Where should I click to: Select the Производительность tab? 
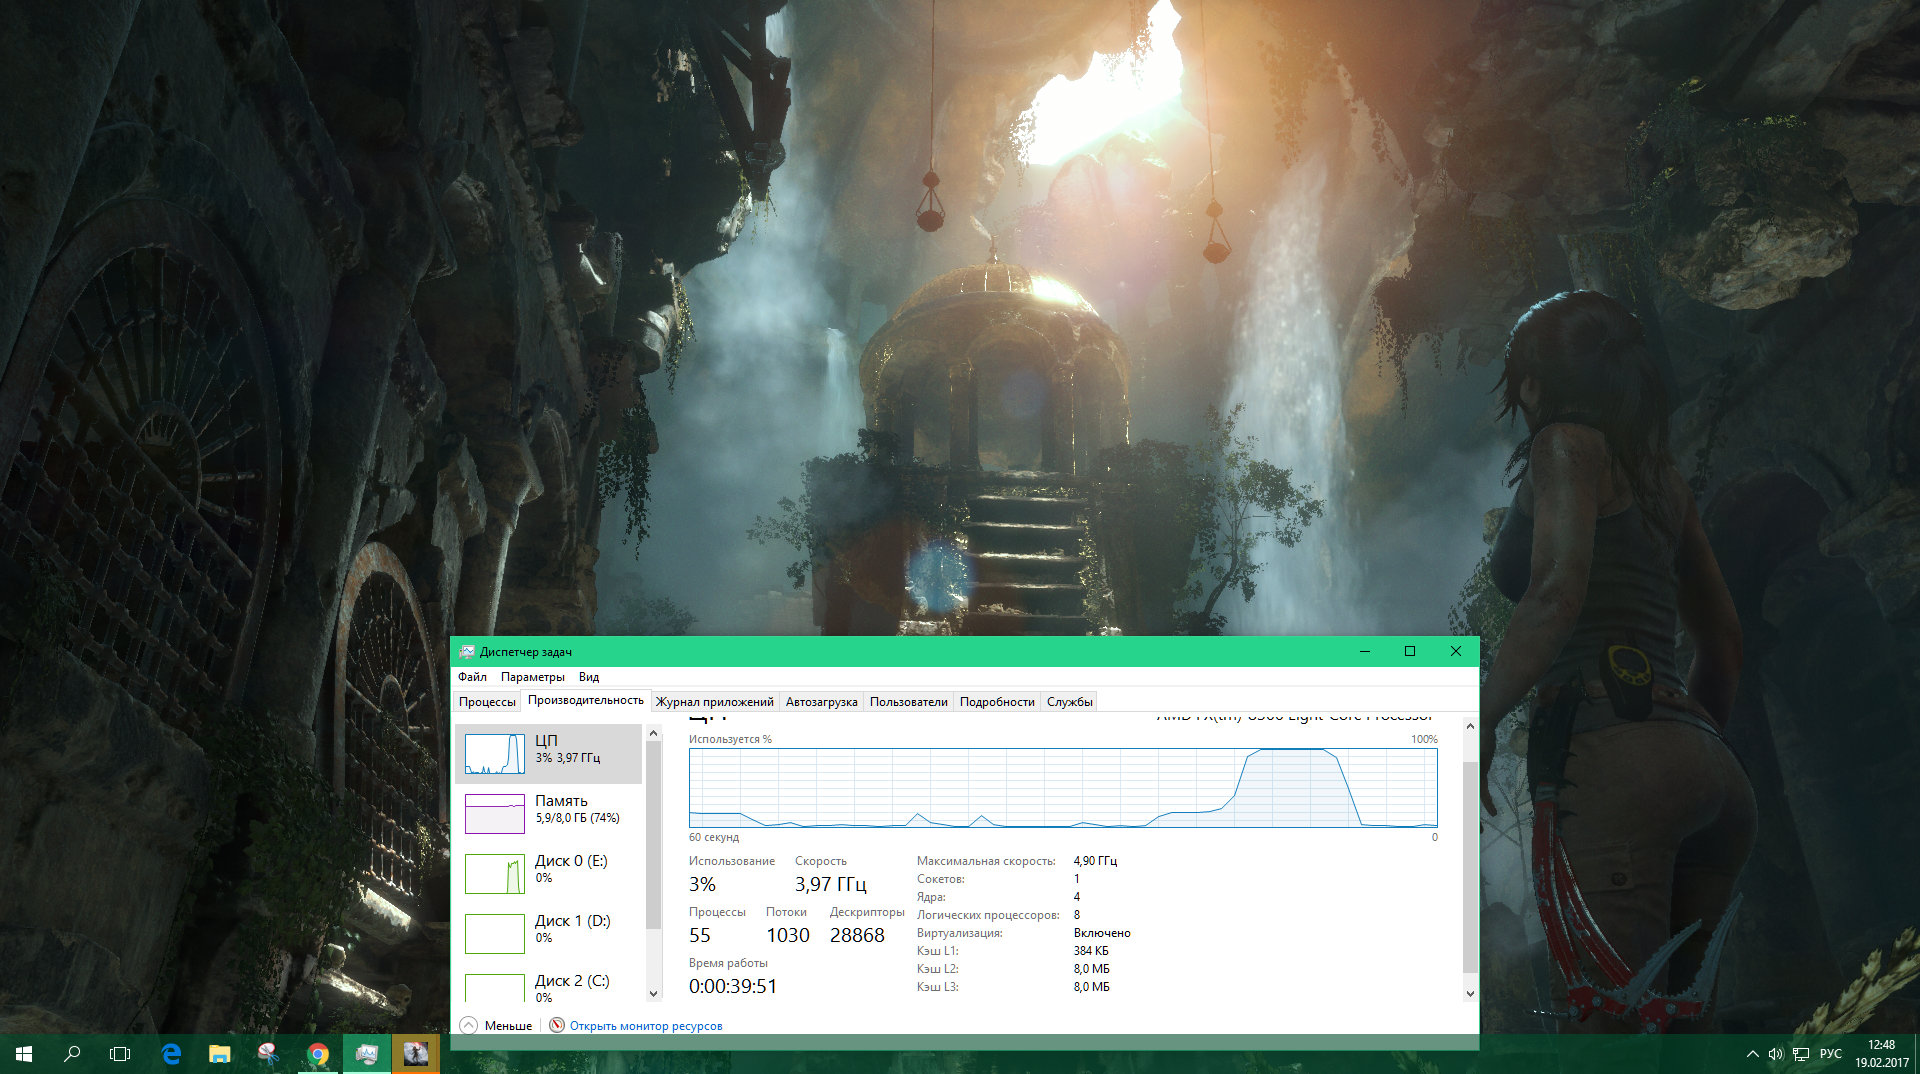586,700
